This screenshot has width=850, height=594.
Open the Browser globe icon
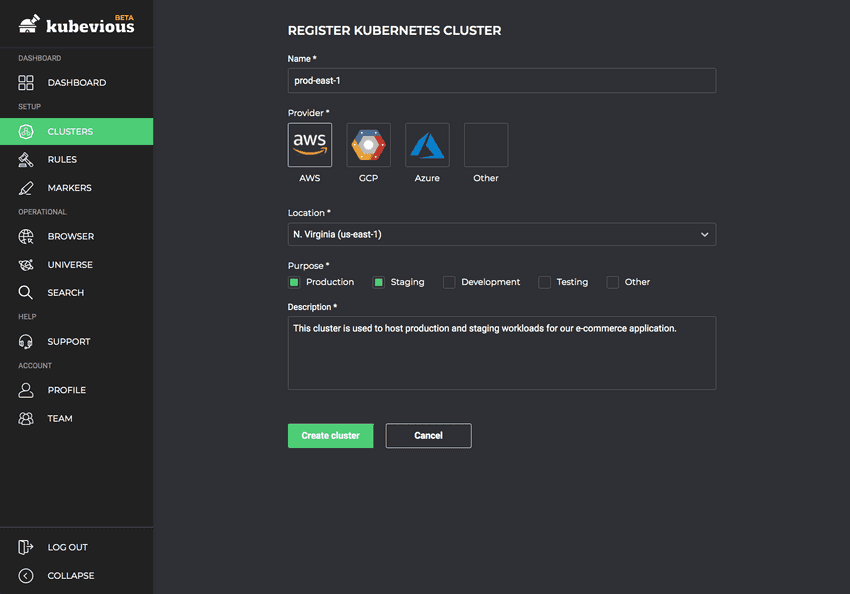(x=27, y=237)
